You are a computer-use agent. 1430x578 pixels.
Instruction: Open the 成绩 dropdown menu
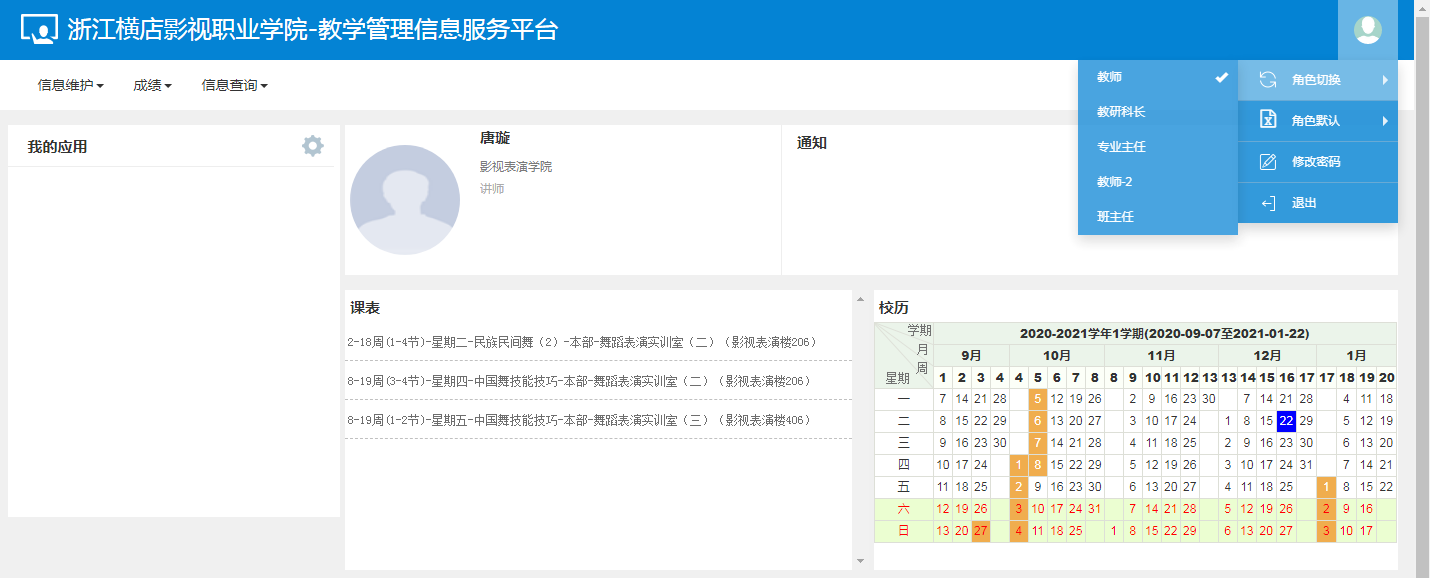point(152,86)
